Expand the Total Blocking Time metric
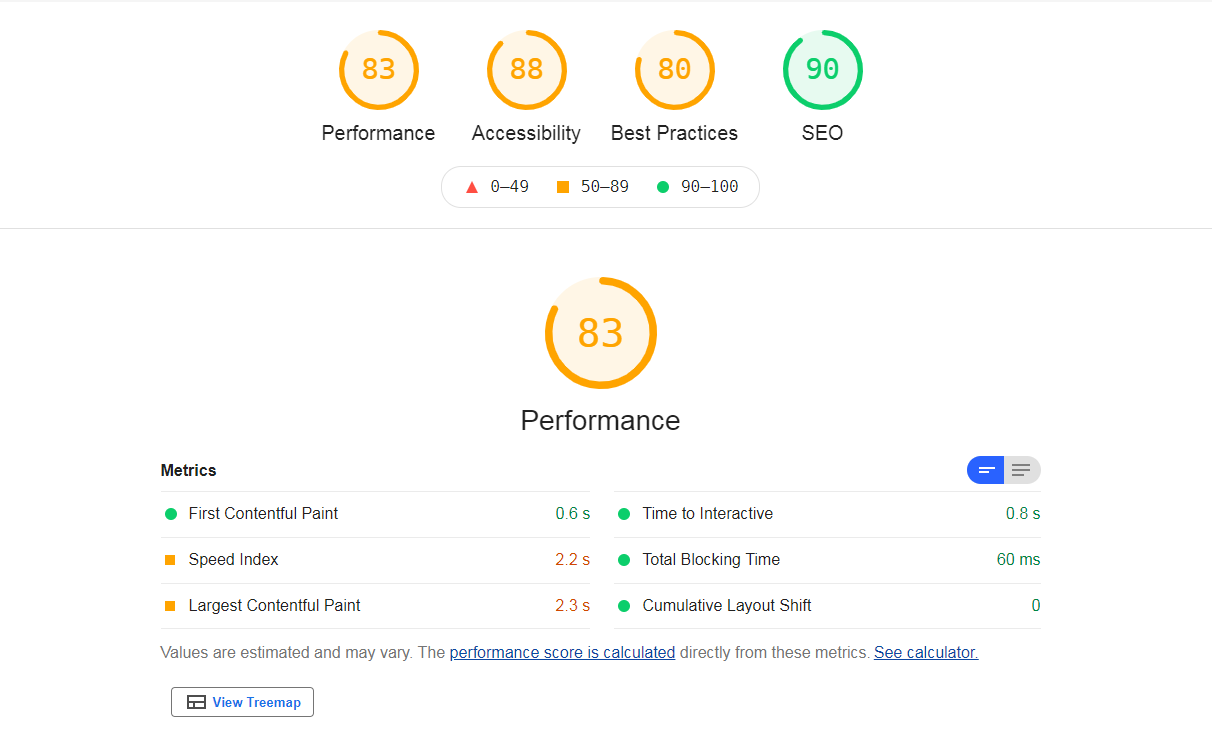The image size is (1212, 735). (710, 560)
